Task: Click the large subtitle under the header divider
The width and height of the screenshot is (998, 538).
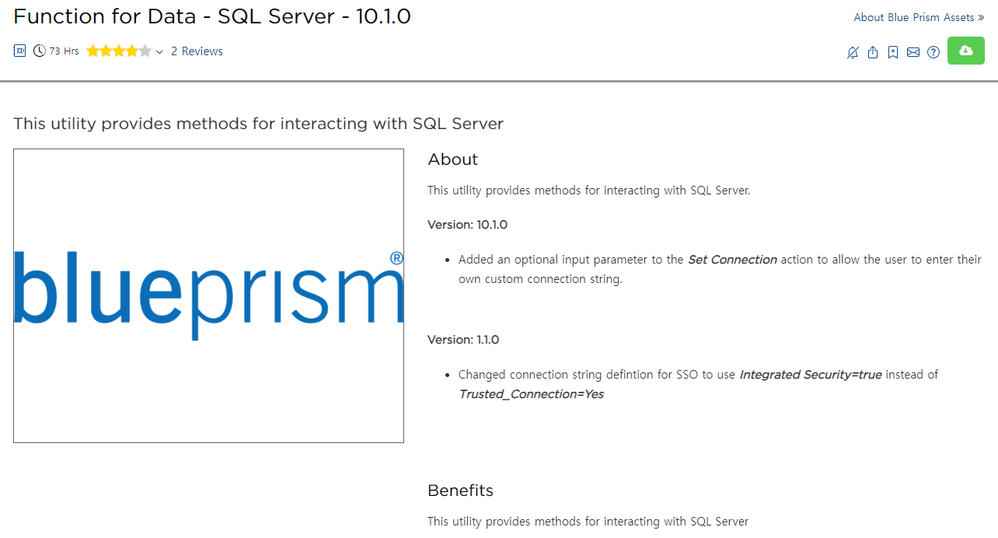Action: pyautogui.click(x=258, y=124)
